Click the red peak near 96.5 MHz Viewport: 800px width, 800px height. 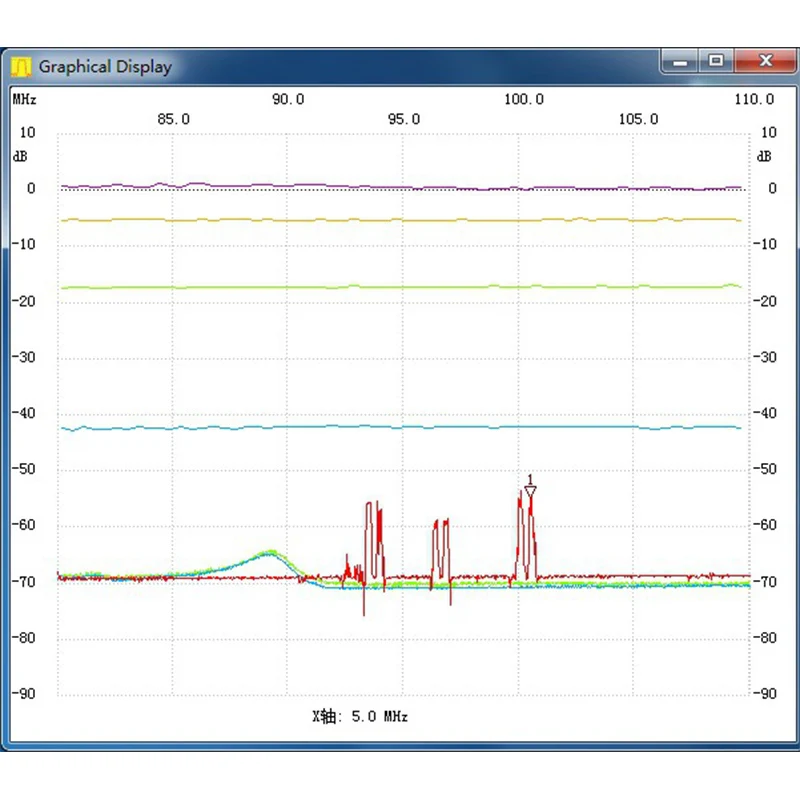pyautogui.click(x=441, y=521)
